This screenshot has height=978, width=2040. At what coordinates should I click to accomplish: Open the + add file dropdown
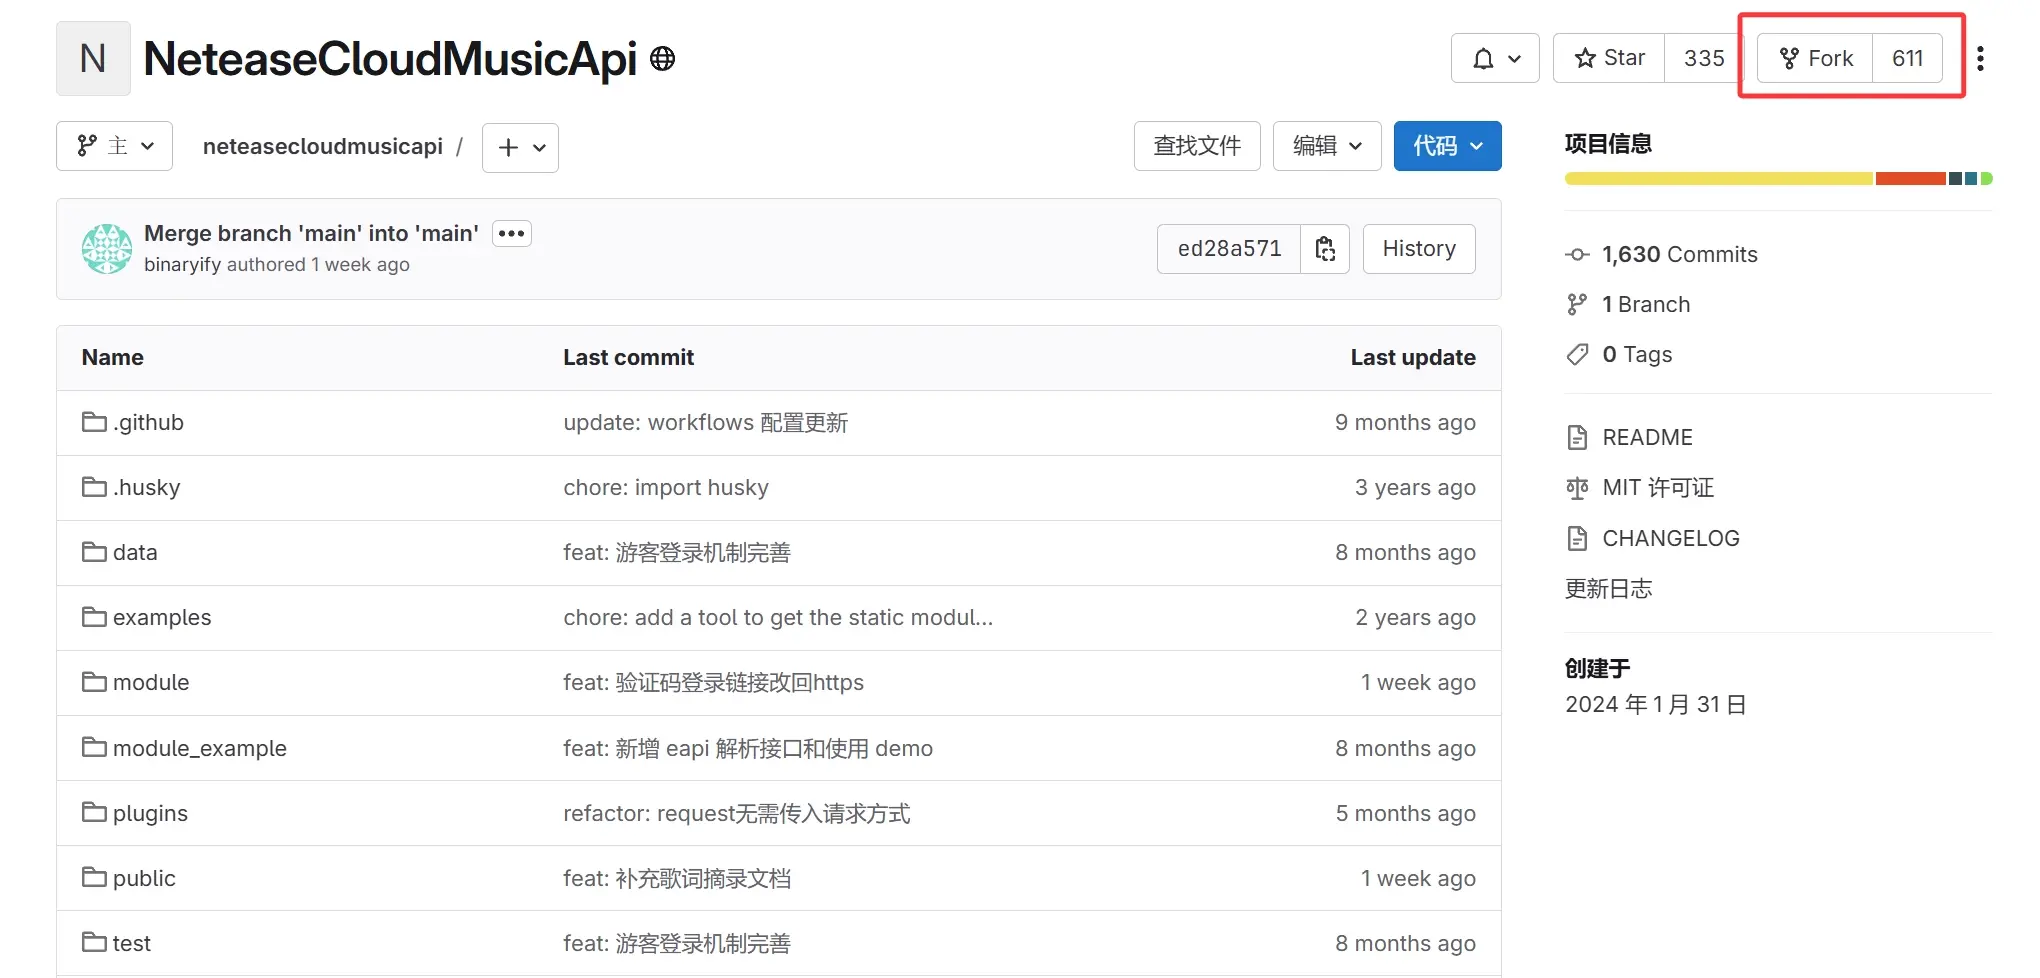coord(519,147)
